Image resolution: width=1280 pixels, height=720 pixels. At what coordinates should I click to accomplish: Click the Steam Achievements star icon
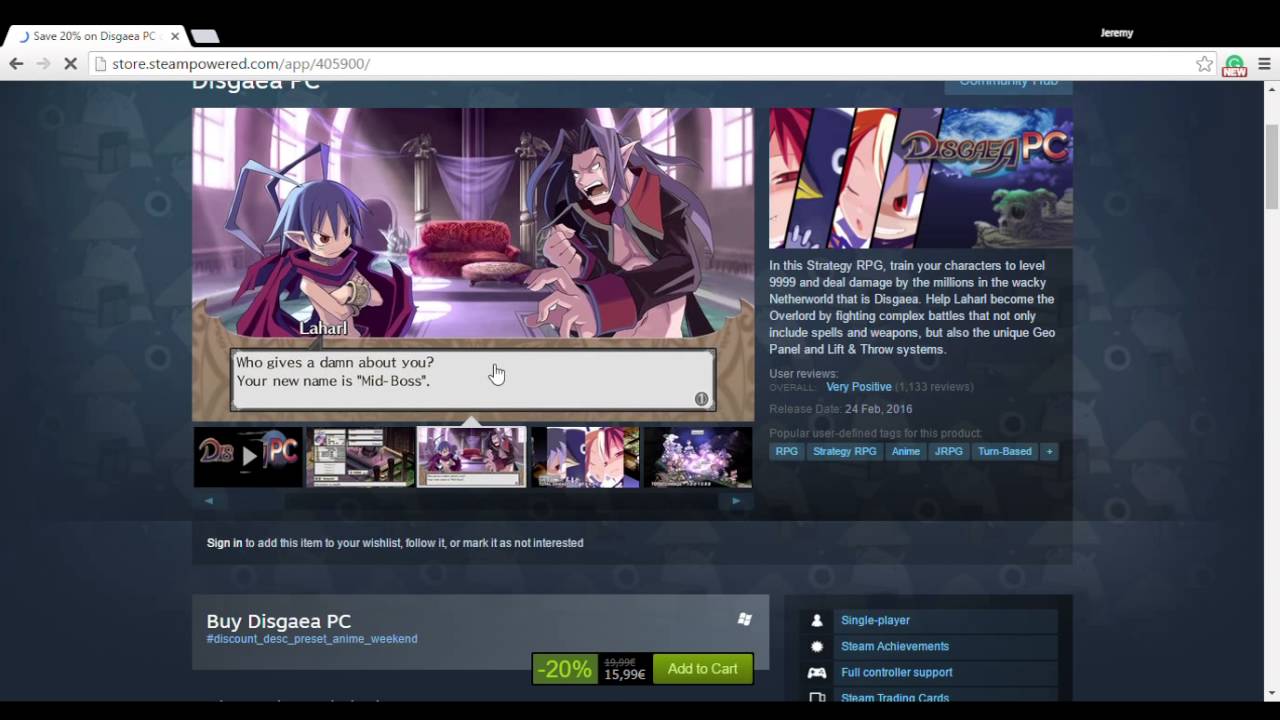[817, 646]
